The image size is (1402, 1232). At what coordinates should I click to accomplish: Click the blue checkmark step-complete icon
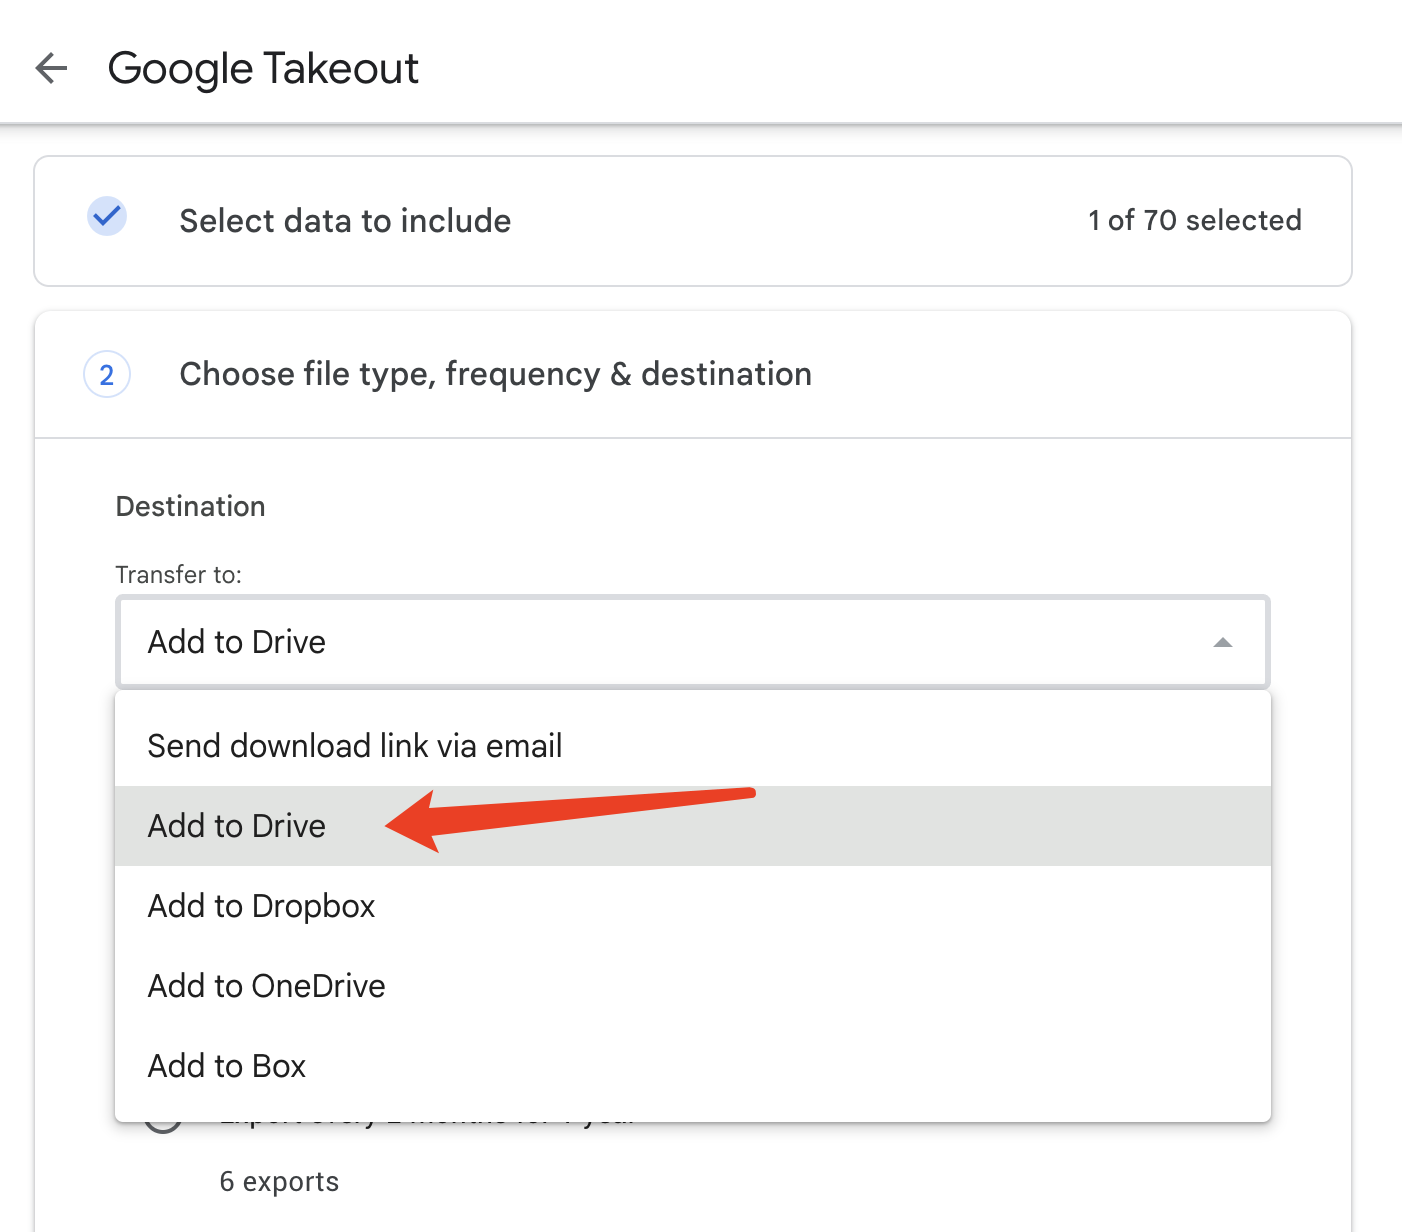coord(107,216)
